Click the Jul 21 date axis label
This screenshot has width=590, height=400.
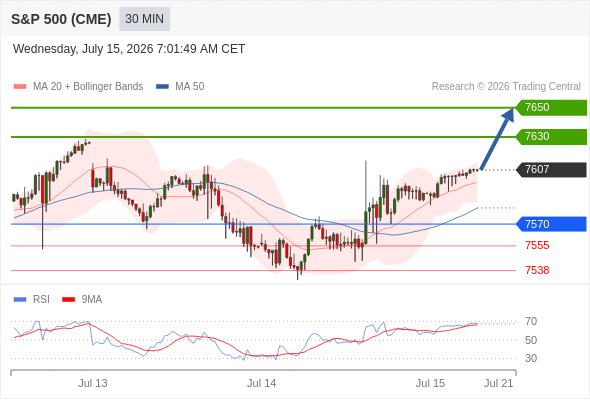pyautogui.click(x=498, y=383)
